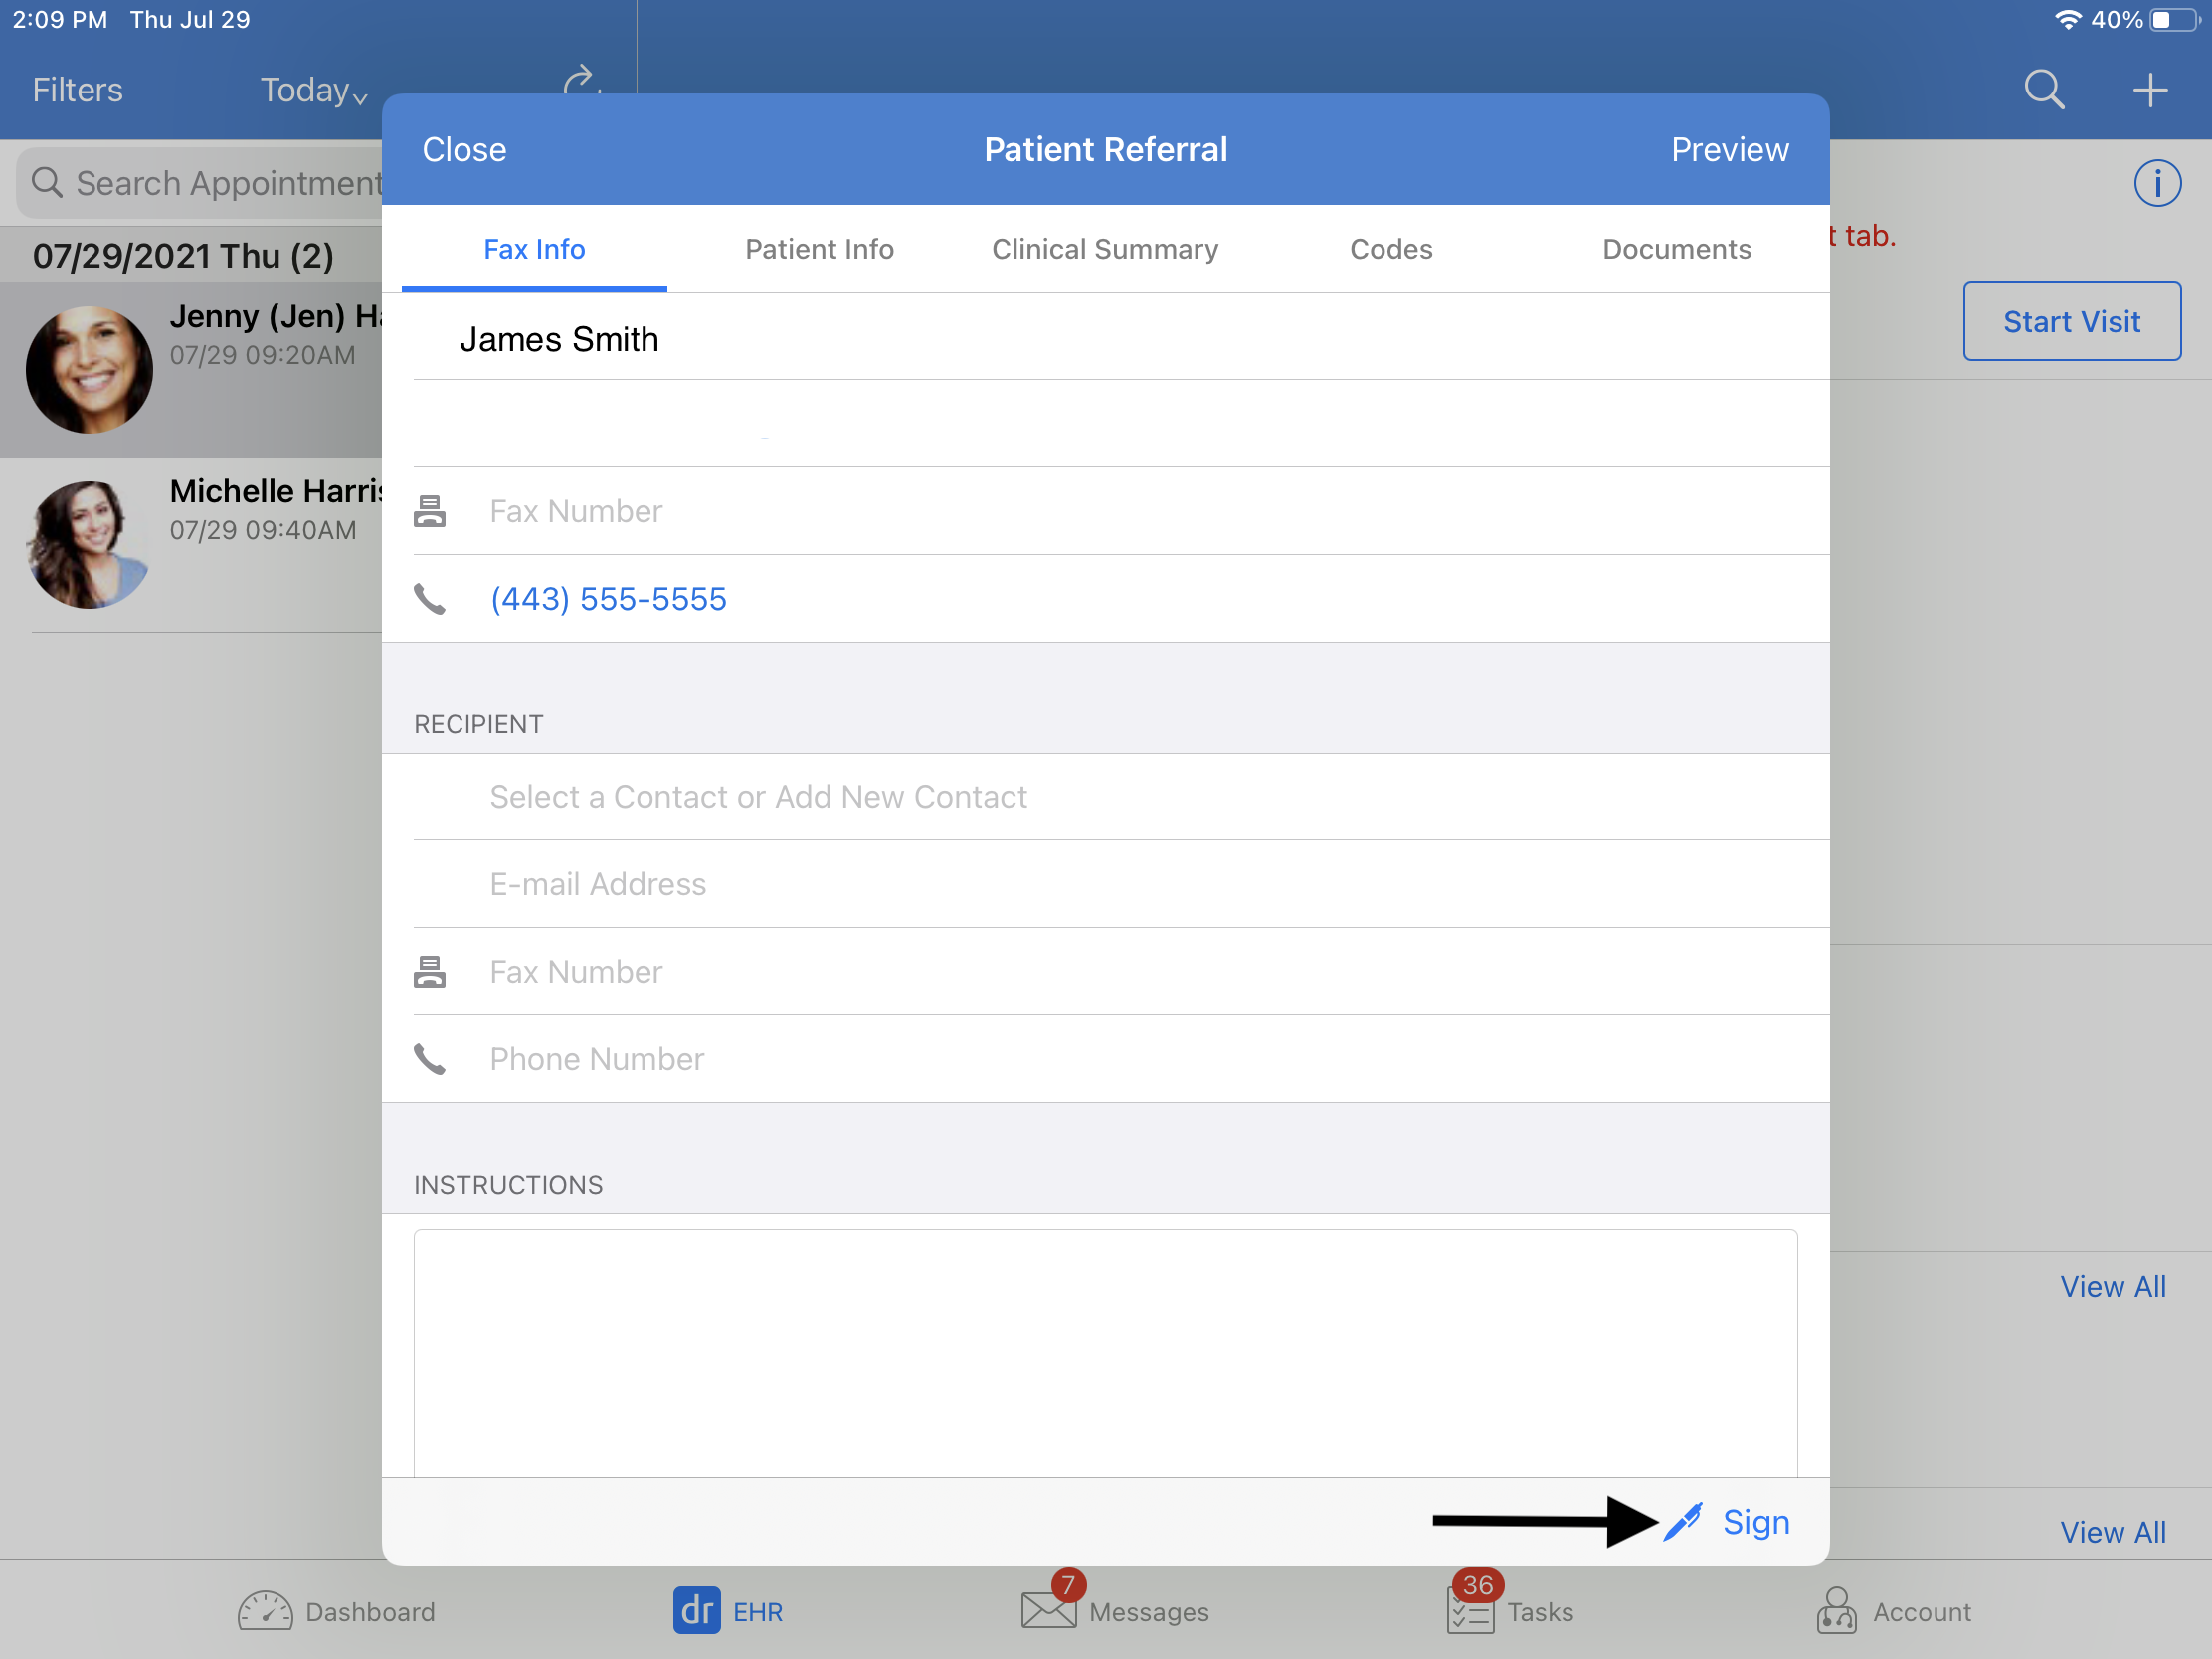
Task: Open the Account icon
Action: 1836,1611
